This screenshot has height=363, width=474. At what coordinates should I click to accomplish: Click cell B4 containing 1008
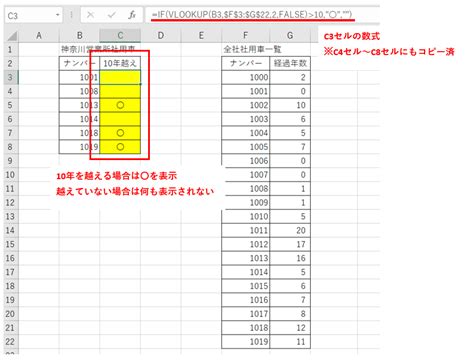[x=79, y=91]
